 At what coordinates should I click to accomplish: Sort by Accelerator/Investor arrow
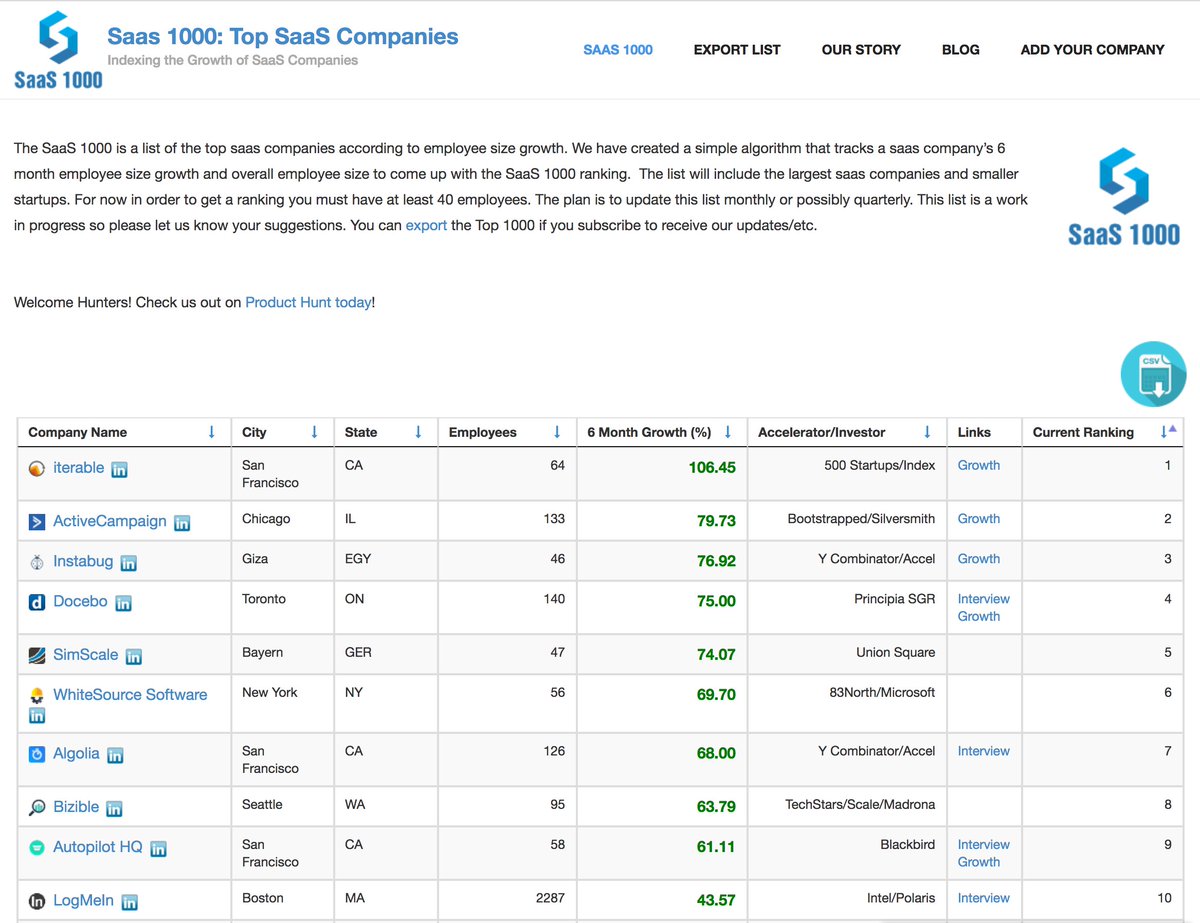click(x=927, y=432)
